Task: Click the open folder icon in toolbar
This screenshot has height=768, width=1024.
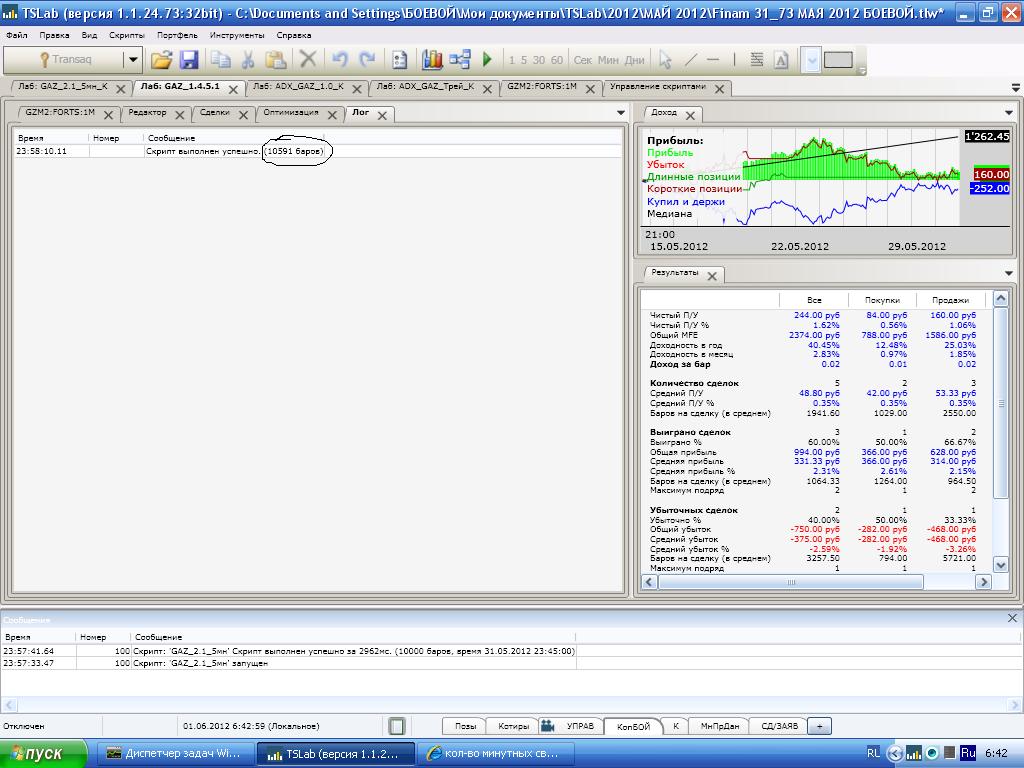Action: (x=161, y=60)
